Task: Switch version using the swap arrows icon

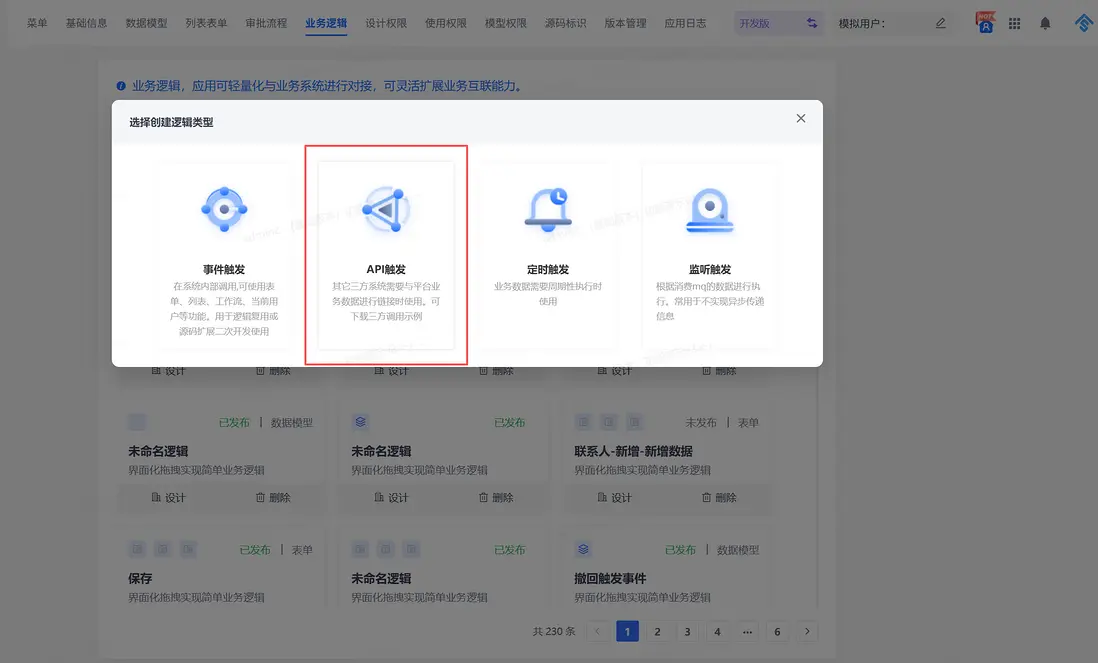Action: click(x=812, y=23)
